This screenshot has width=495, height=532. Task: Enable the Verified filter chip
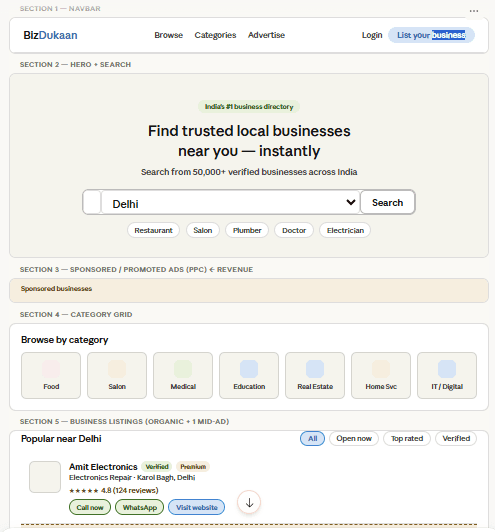pos(456,438)
